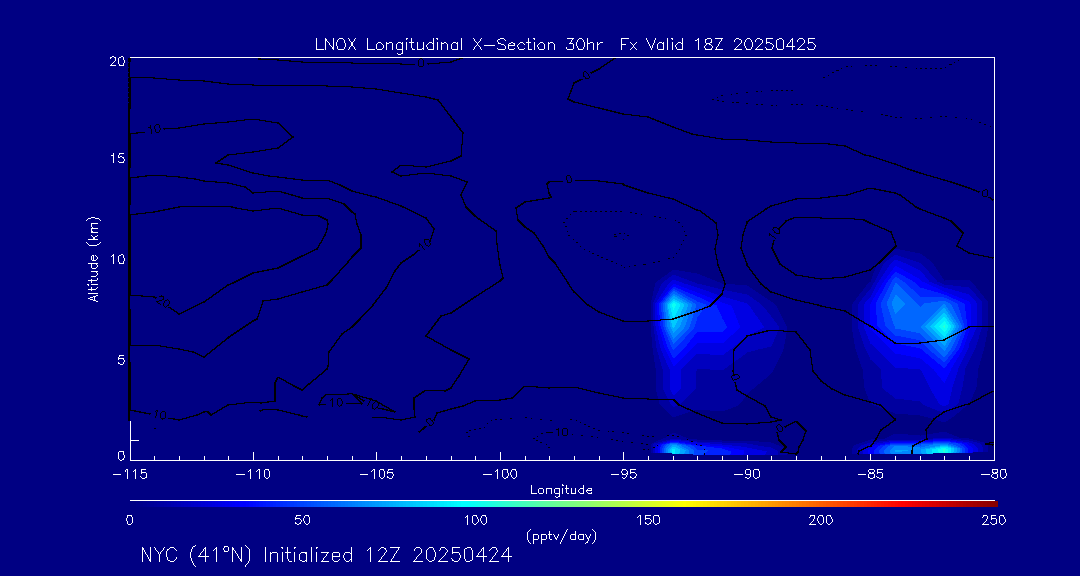Click the x-axis tick label -100
The width and height of the screenshot is (1080, 576).
500,475
